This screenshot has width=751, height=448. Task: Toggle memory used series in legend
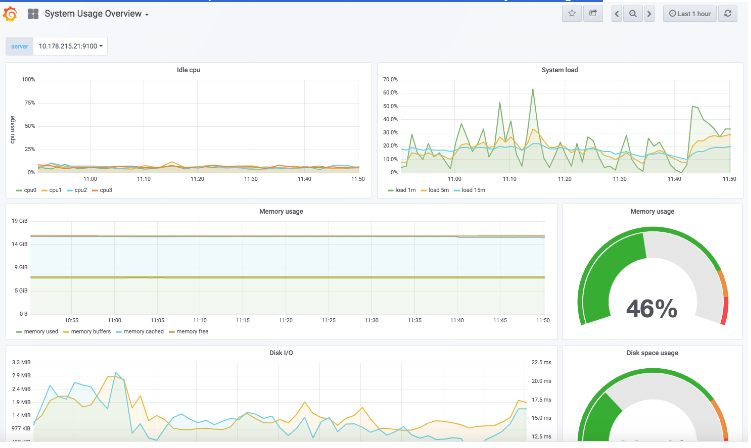click(37, 332)
